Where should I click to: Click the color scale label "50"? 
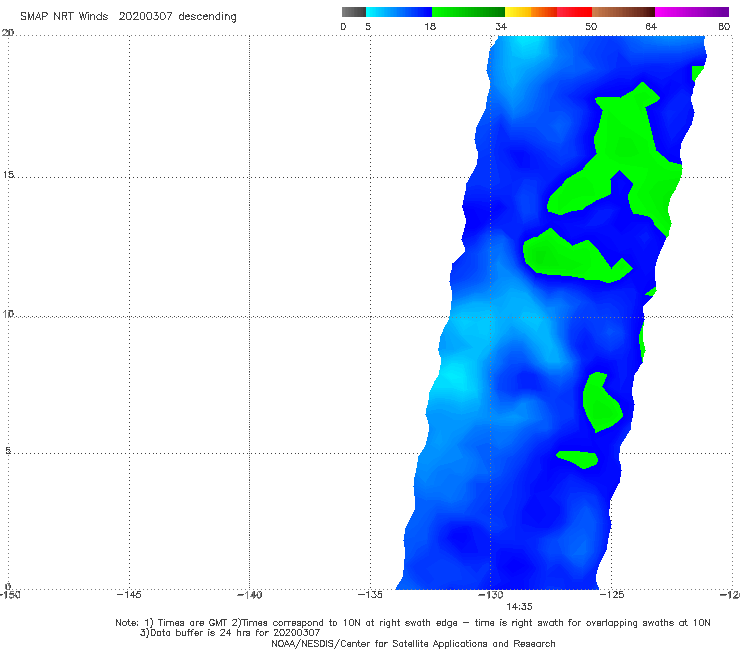pyautogui.click(x=591, y=26)
